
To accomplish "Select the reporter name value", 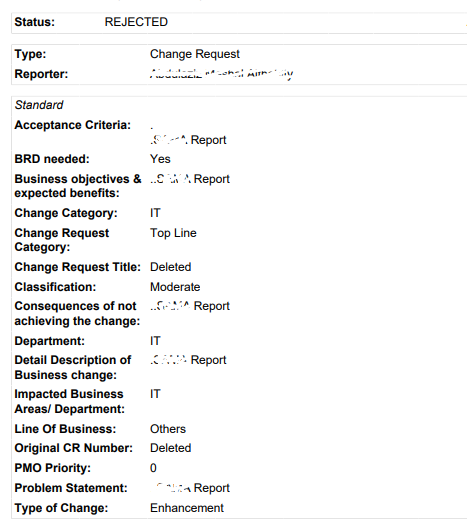I will 221,74.
